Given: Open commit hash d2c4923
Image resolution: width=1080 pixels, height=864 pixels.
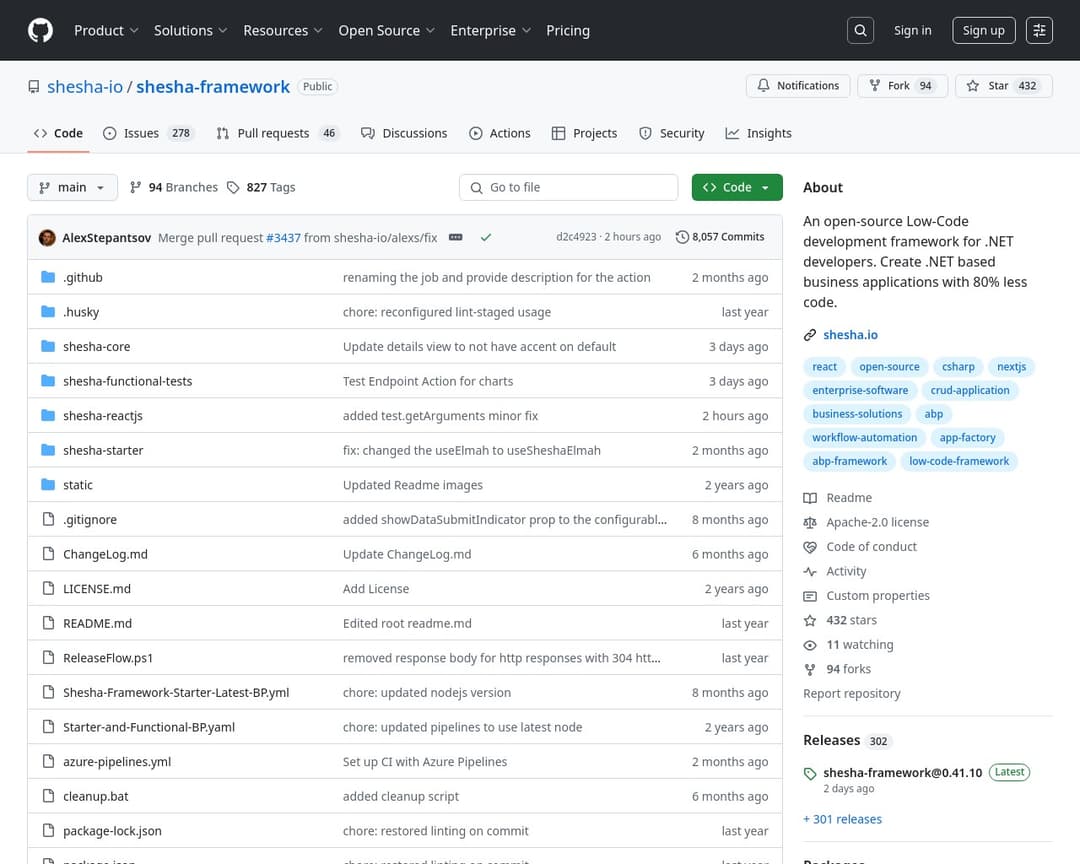Looking at the screenshot, I should coord(576,237).
